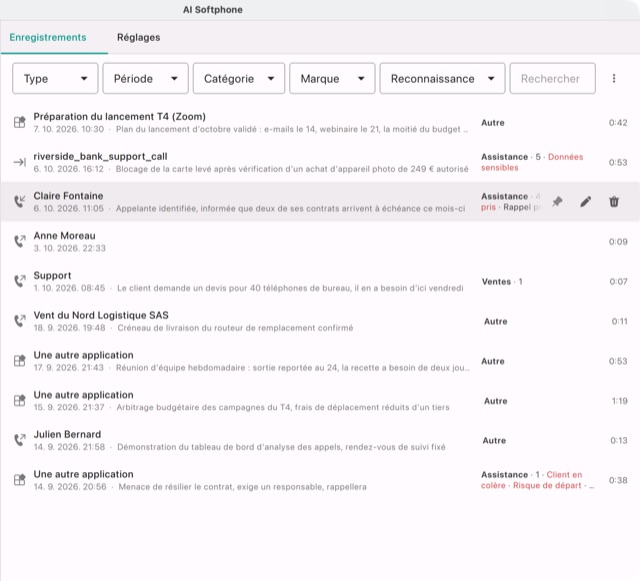Click summary 'Menace de résilier le contrat'

pyautogui.click(x=242, y=487)
